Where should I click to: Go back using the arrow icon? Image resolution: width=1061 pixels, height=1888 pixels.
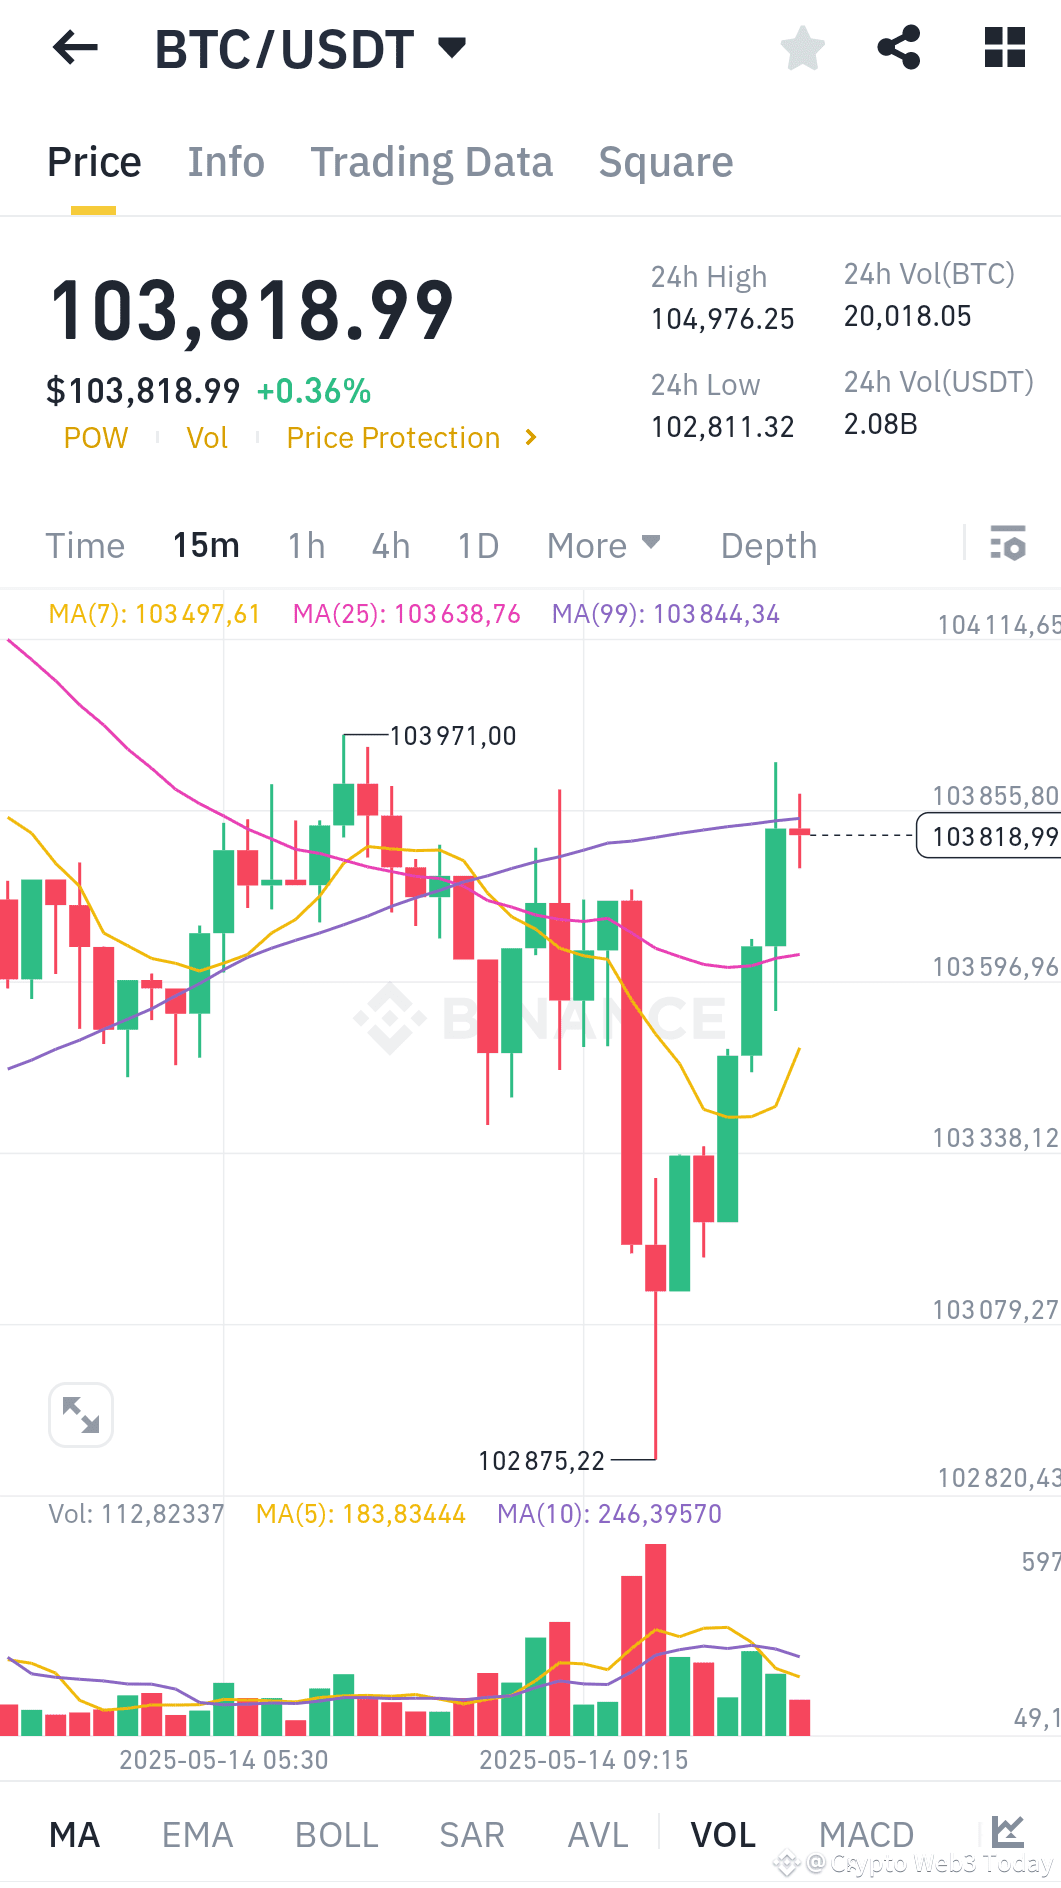click(x=74, y=48)
